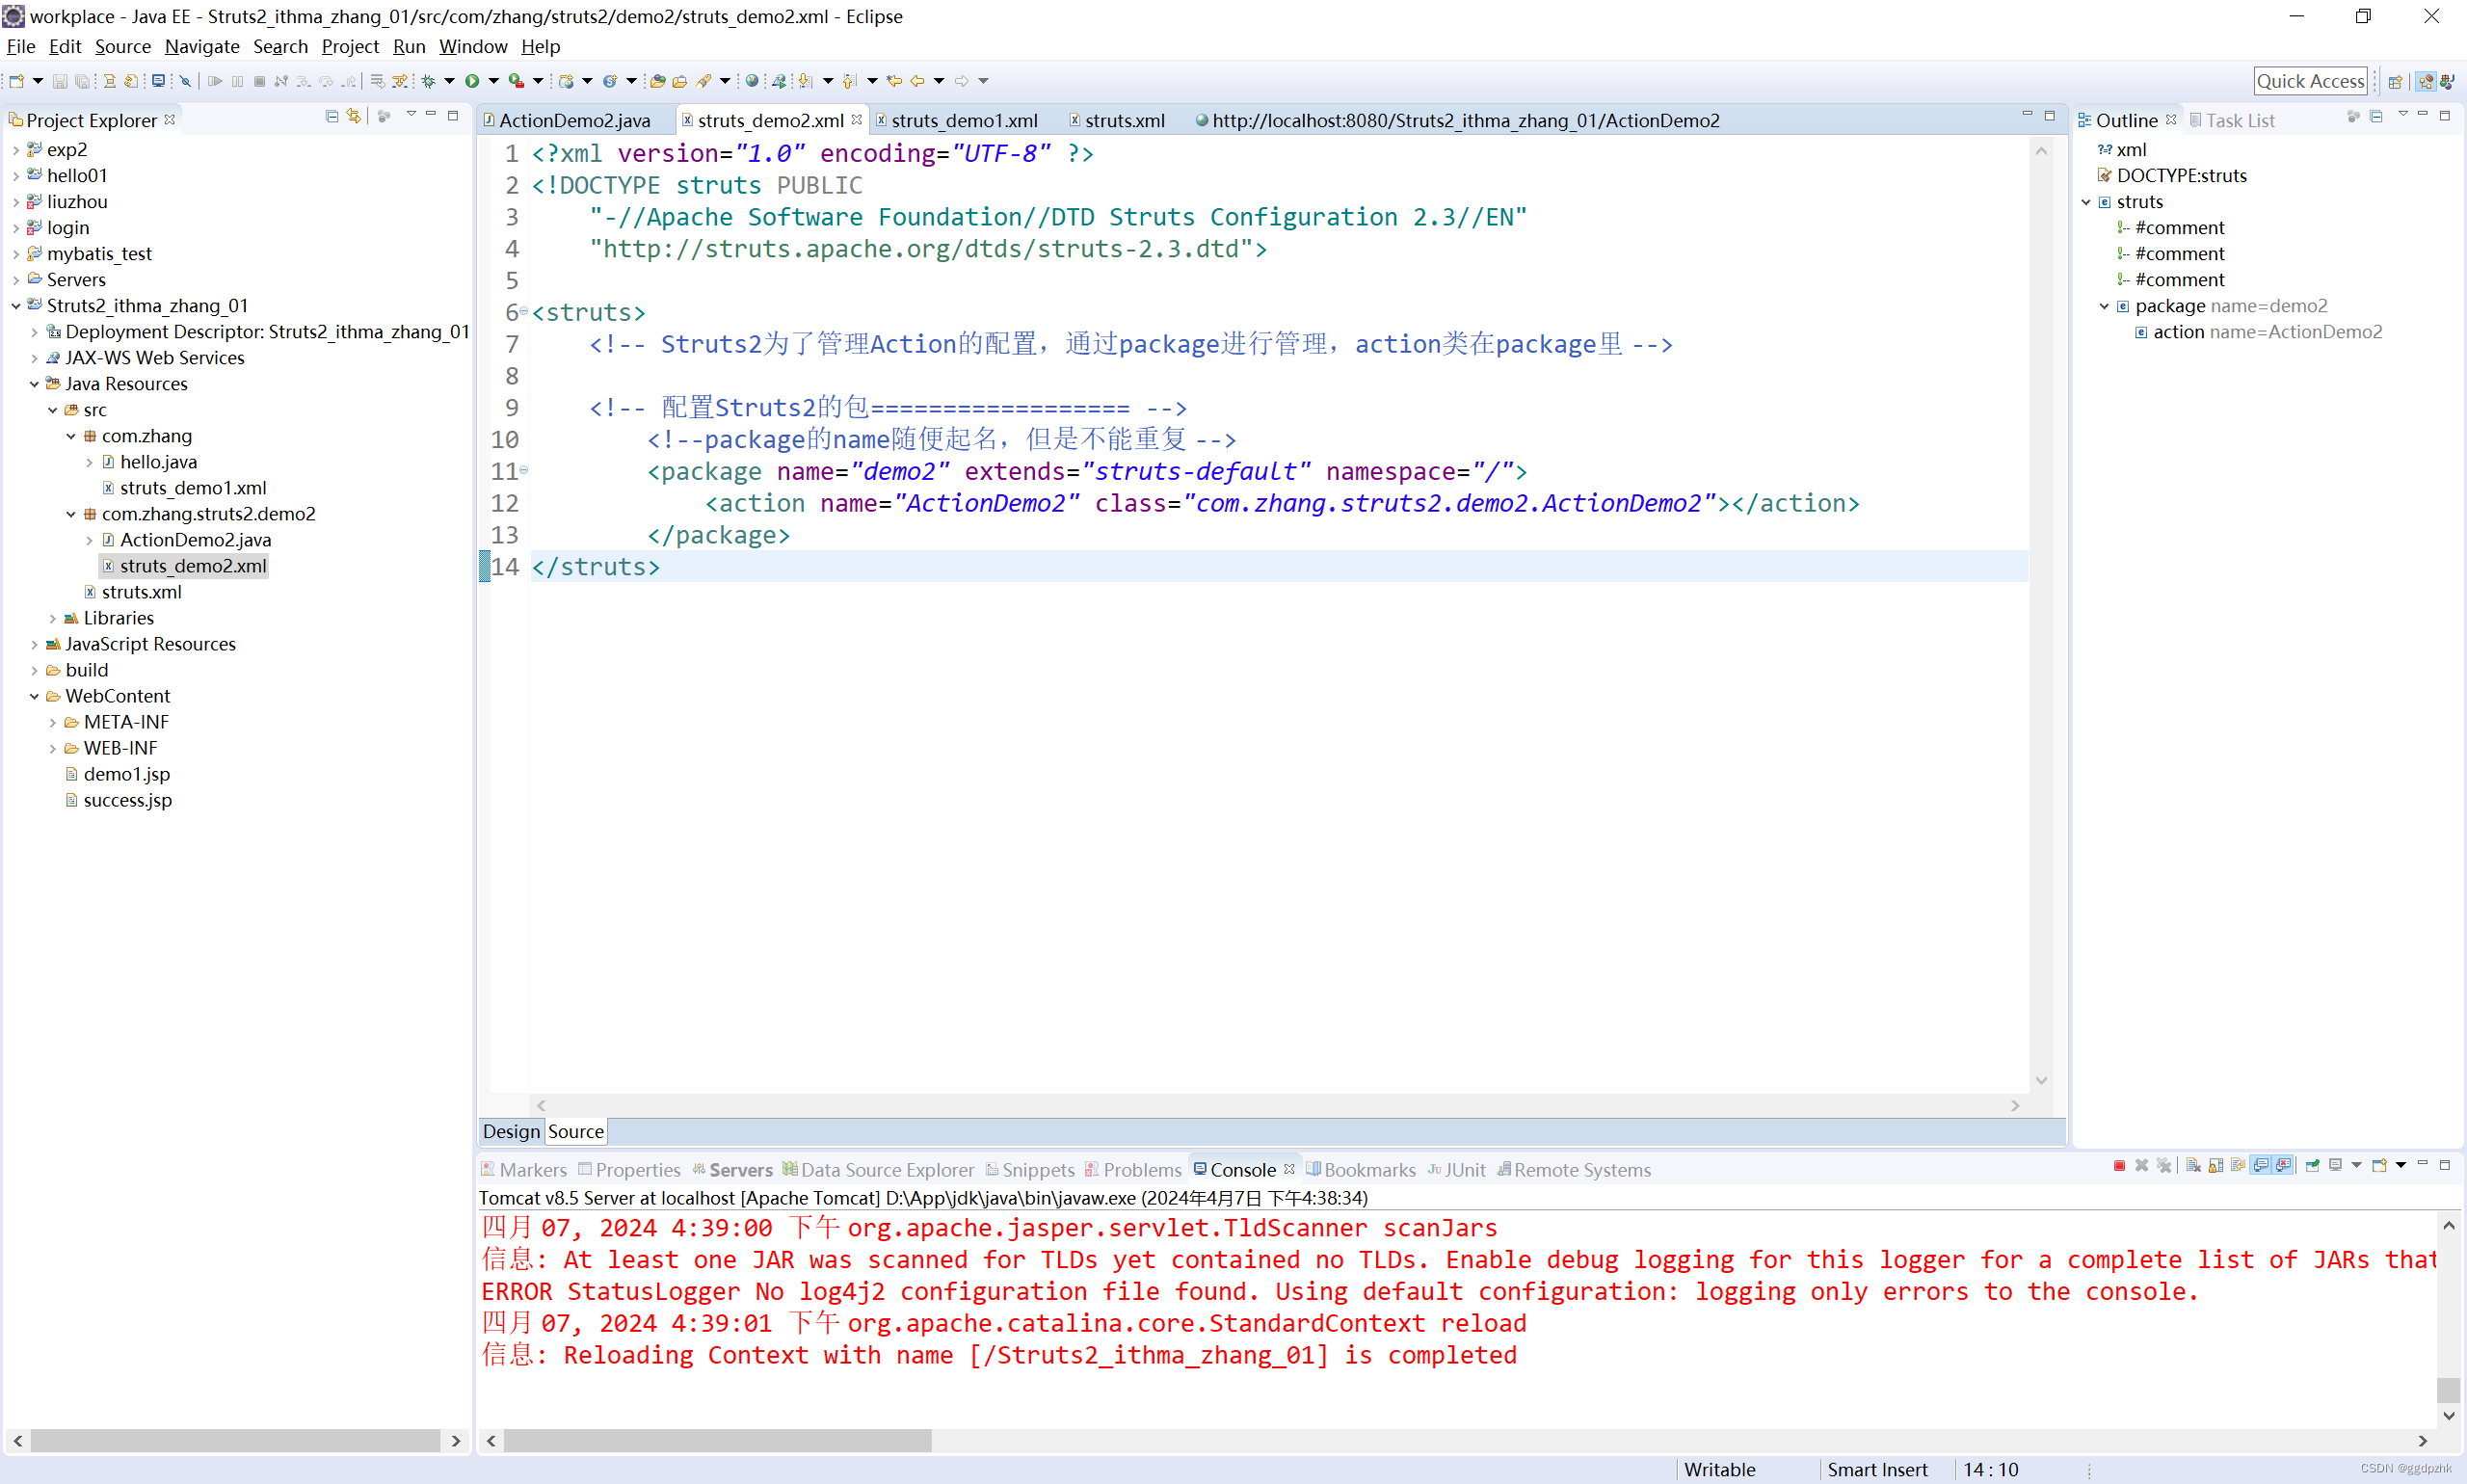Click the Run Last Tool icon
2467x1484 pixels.
pyautogui.click(x=516, y=81)
